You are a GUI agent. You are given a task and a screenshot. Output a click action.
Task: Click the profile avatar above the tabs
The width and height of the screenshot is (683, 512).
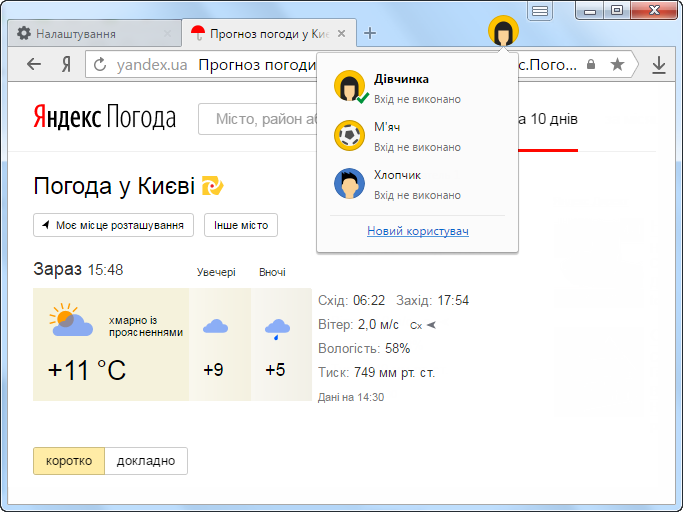click(503, 31)
